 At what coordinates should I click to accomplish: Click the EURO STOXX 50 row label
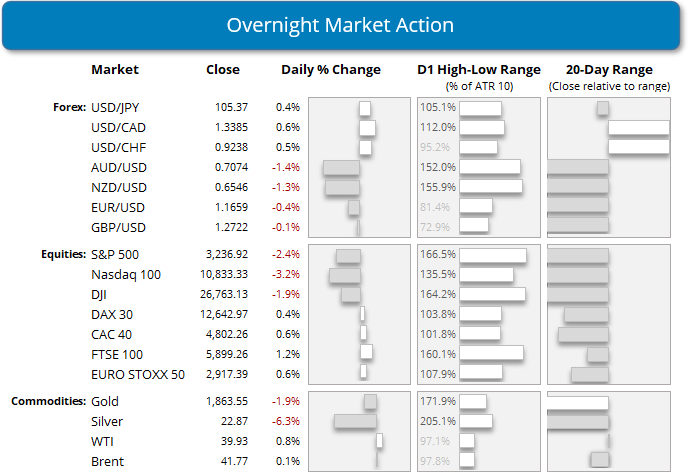click(x=138, y=372)
